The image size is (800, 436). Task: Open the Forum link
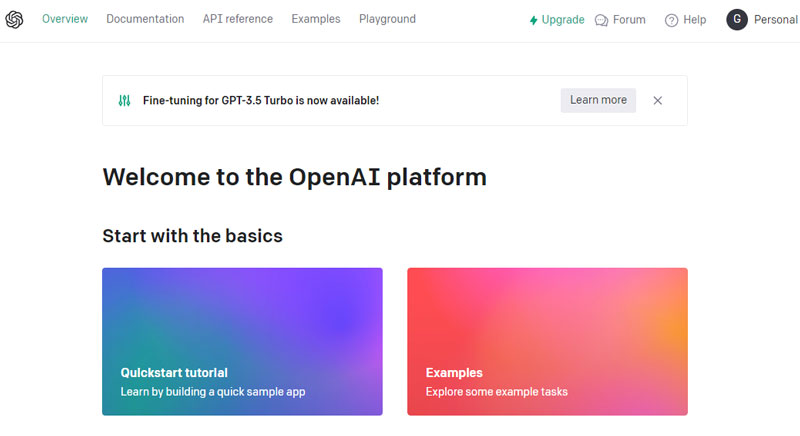(x=629, y=19)
